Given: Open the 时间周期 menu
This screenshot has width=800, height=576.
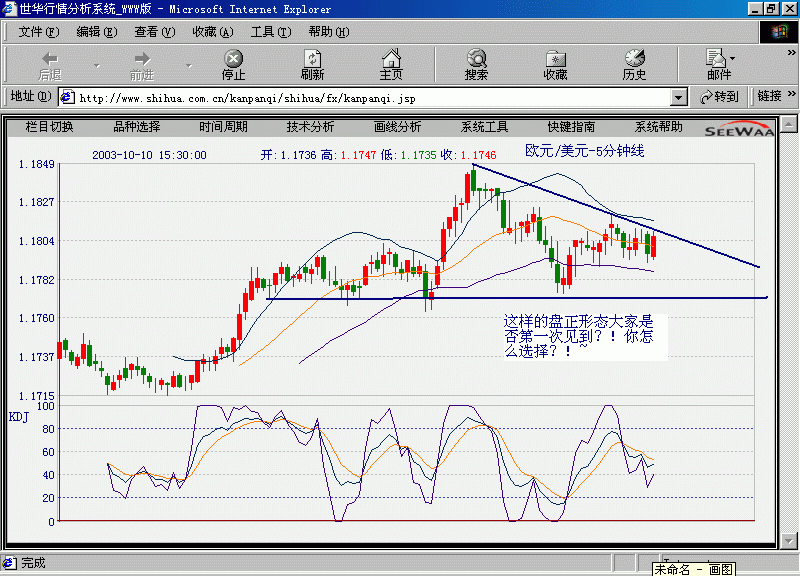Looking at the screenshot, I should [223, 127].
